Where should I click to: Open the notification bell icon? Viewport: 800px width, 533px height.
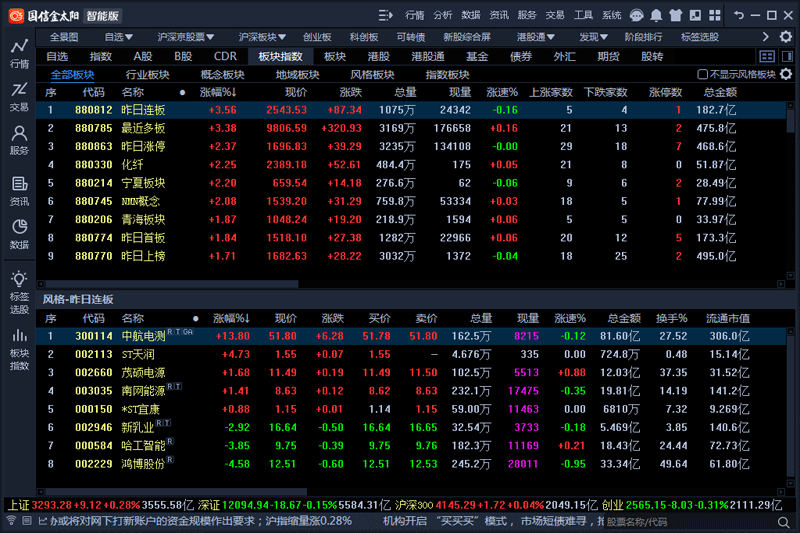coord(655,15)
